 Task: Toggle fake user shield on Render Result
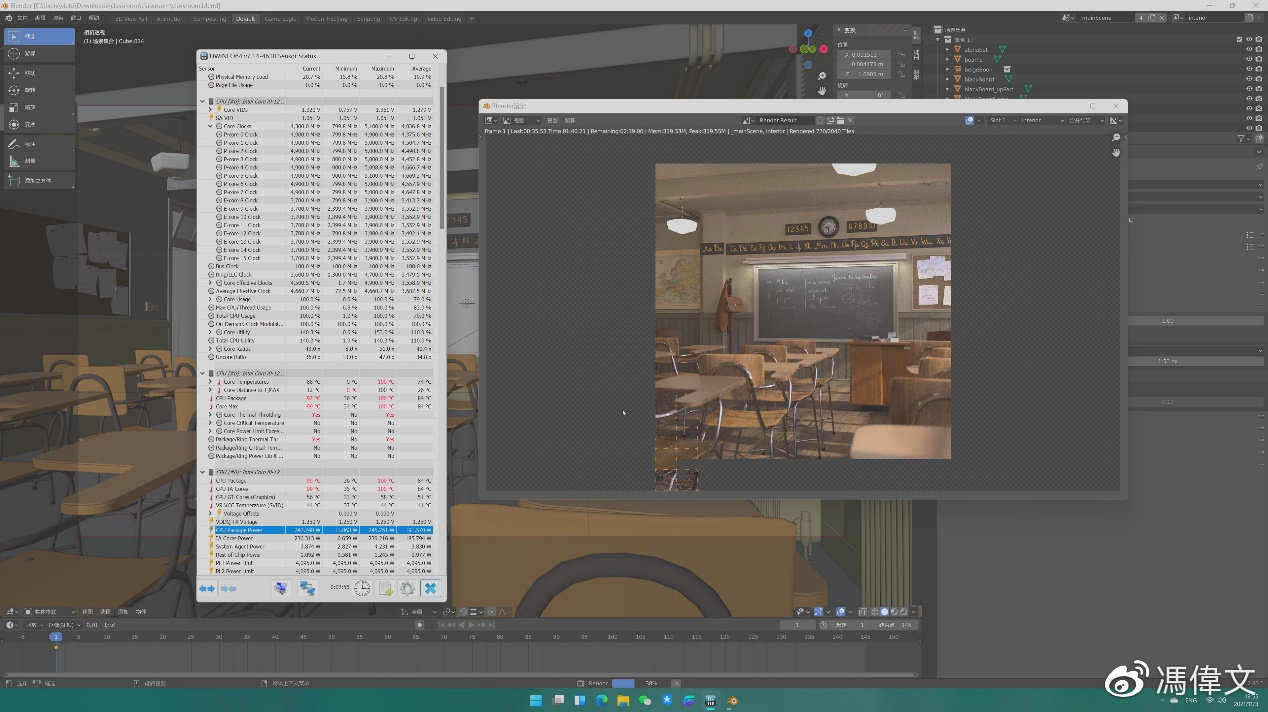[x=820, y=120]
